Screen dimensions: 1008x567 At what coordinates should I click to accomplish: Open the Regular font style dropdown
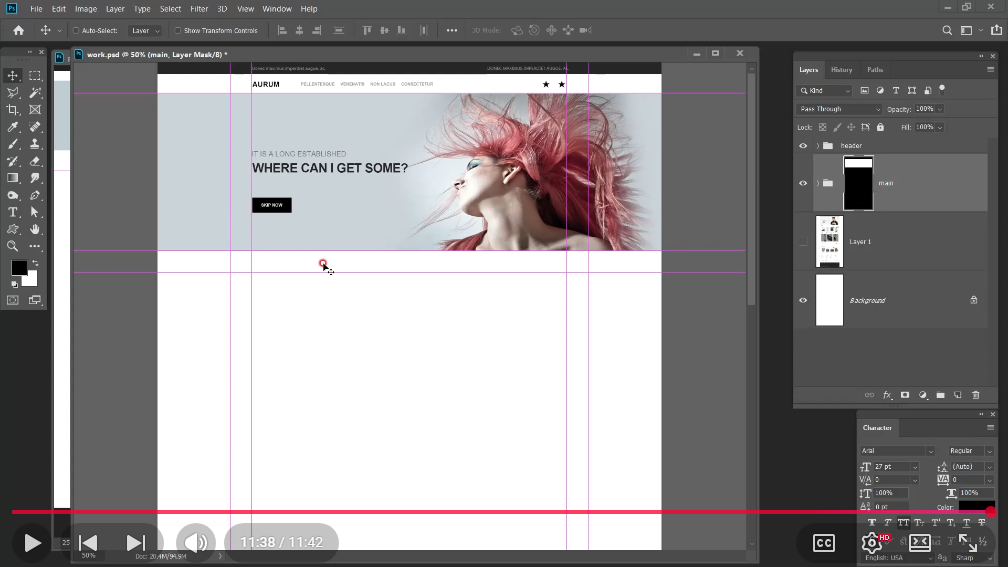click(x=971, y=451)
